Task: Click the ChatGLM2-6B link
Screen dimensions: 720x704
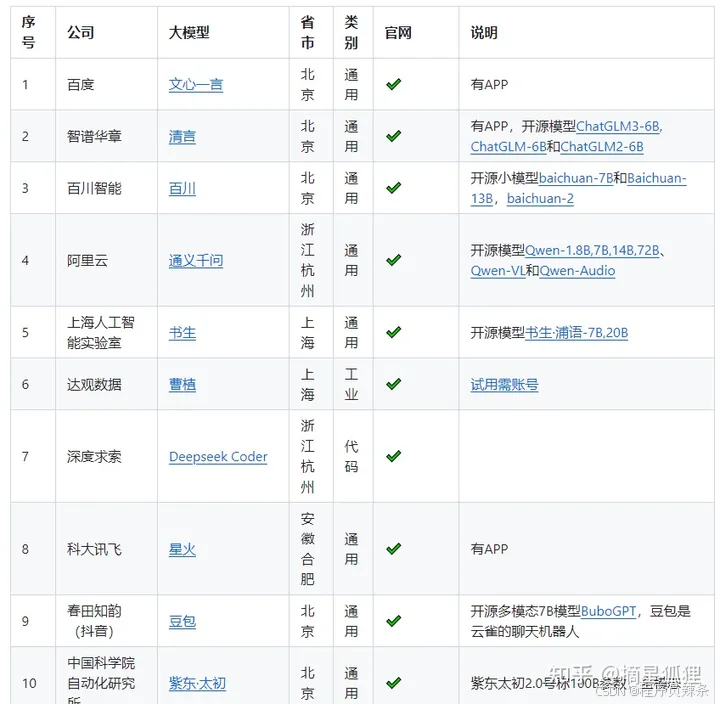Action: (x=602, y=147)
